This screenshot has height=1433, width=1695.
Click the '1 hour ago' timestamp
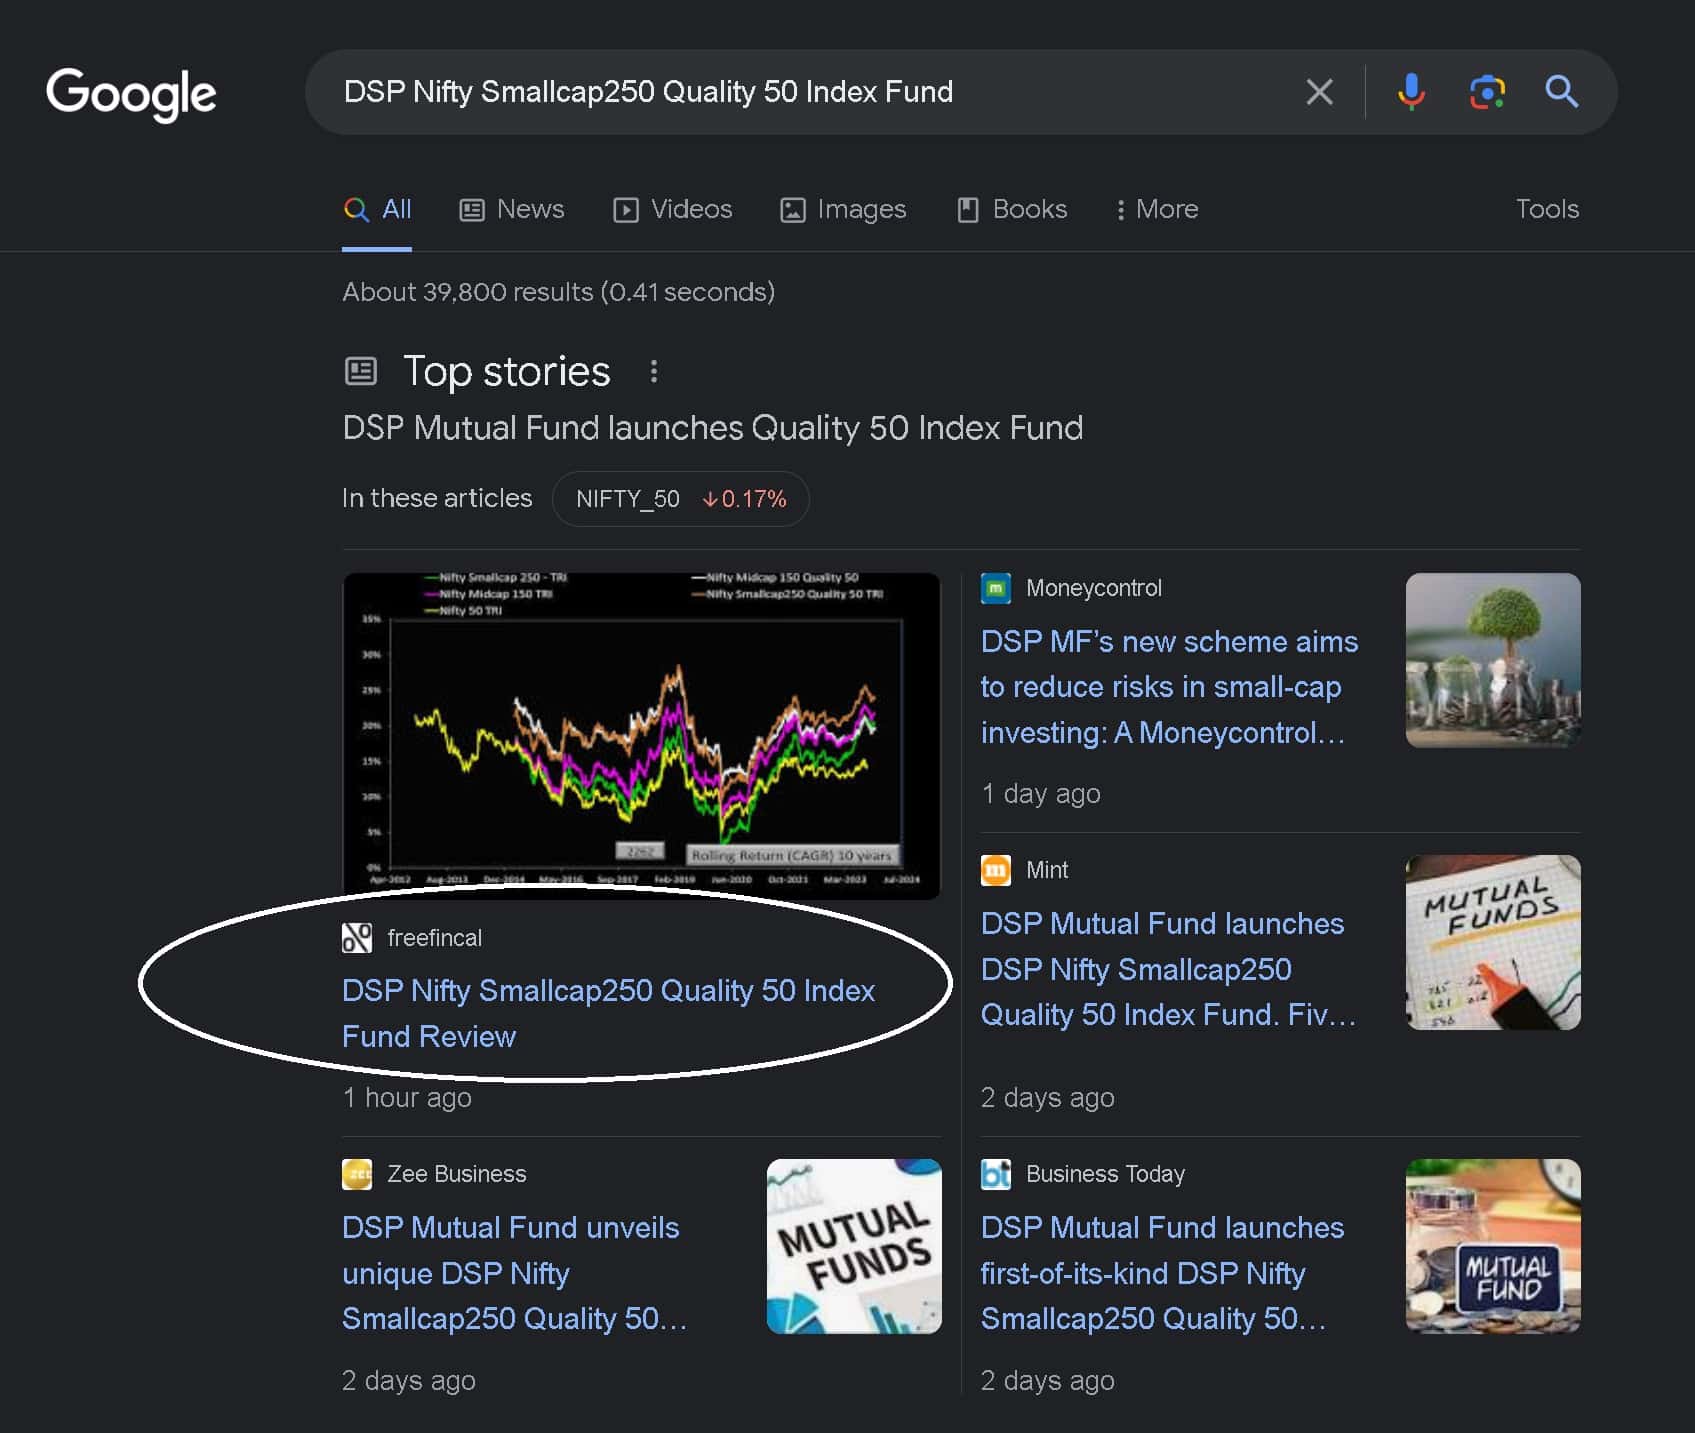tap(407, 1098)
